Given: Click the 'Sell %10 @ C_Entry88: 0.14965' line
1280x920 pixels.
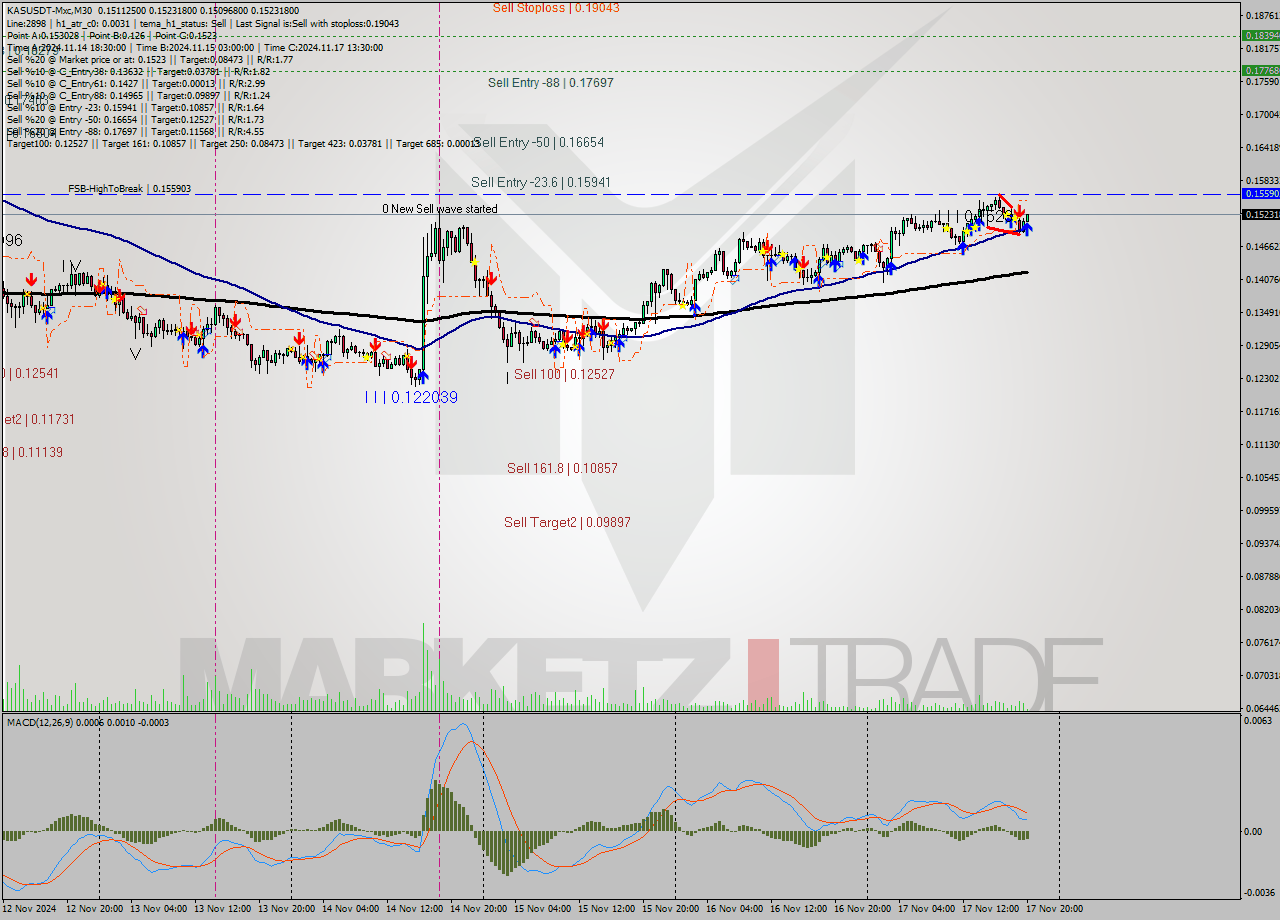Looking at the screenshot, I should [138, 95].
